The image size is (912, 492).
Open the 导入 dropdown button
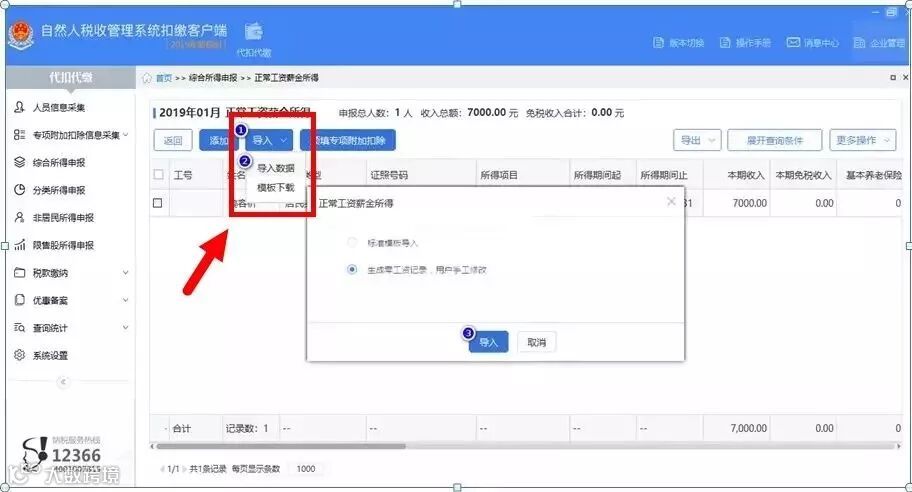pyautogui.click(x=269, y=140)
